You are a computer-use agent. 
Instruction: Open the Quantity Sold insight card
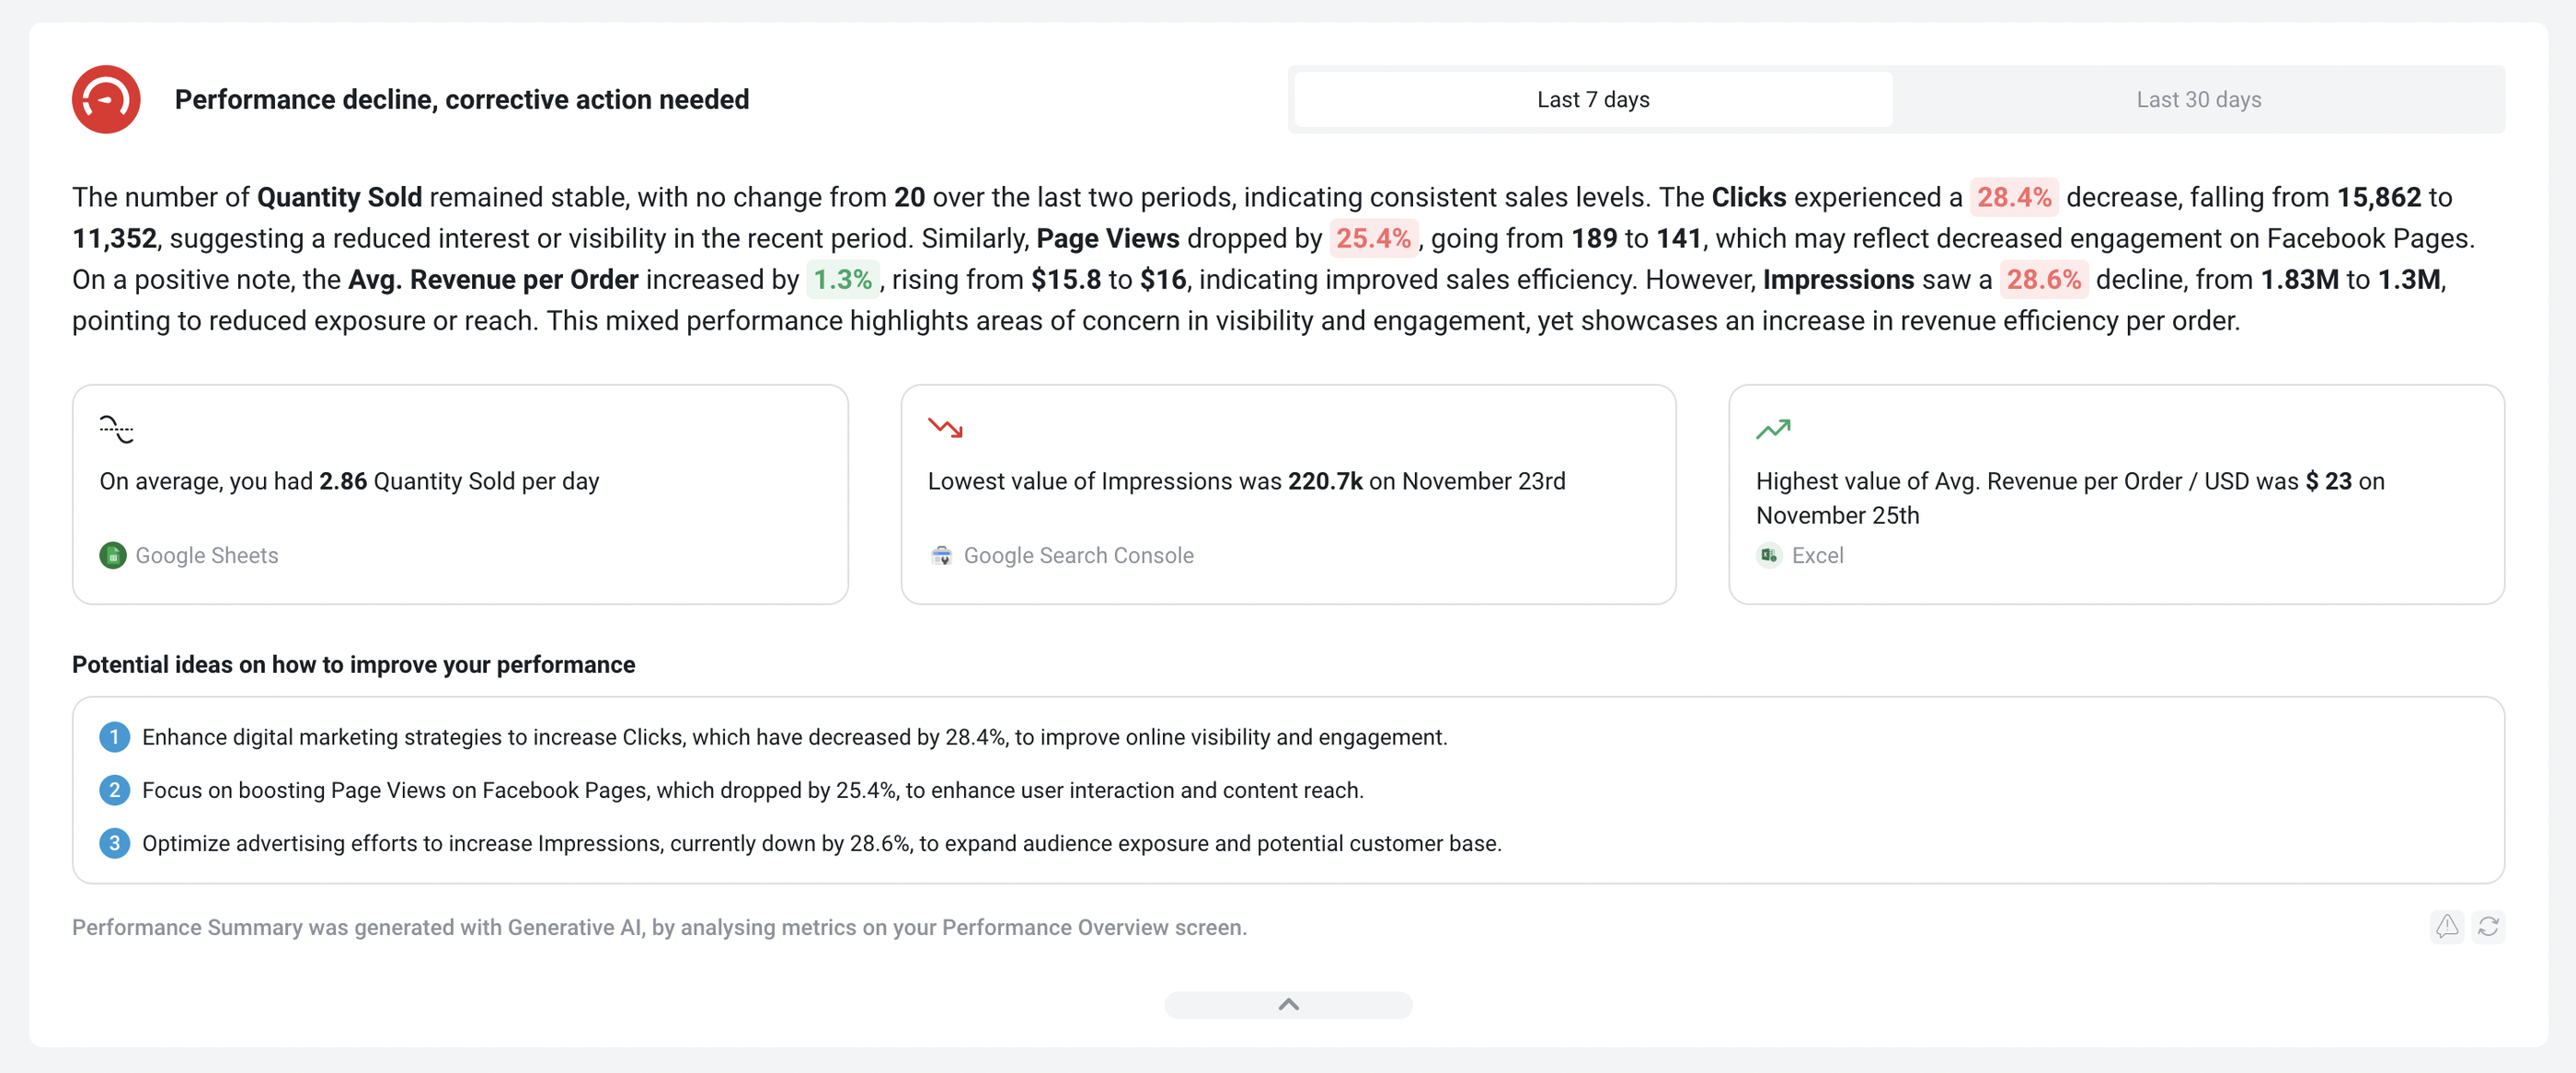coord(460,494)
